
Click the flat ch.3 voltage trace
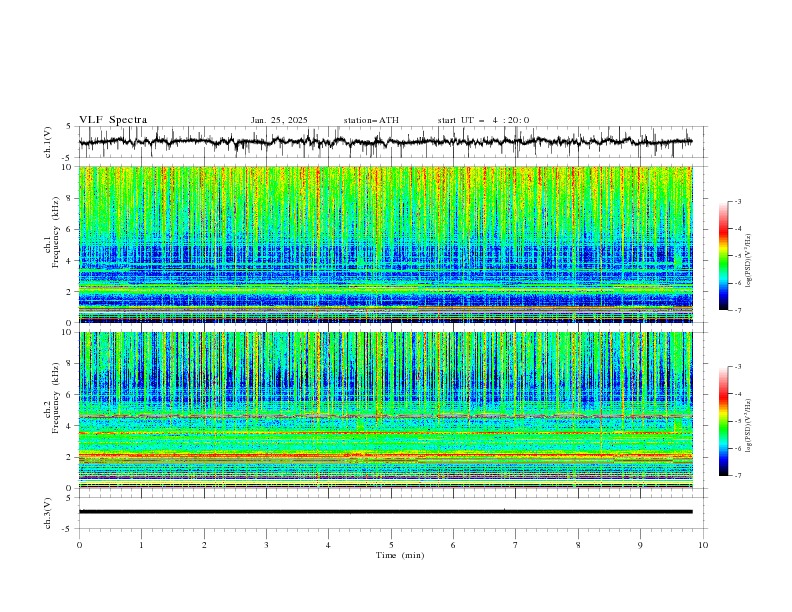coord(386,512)
